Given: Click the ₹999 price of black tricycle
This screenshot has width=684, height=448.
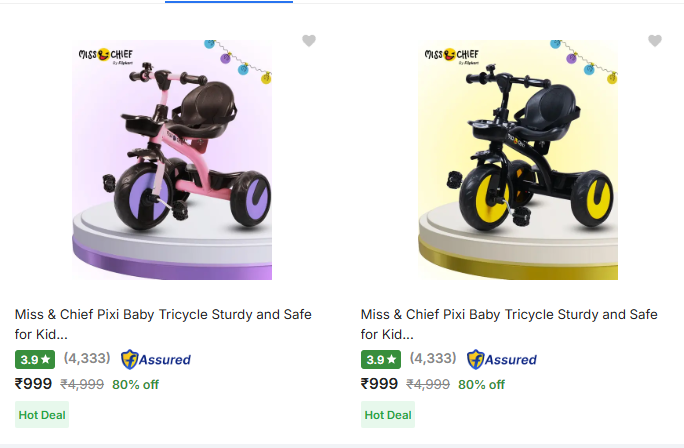Looking at the screenshot, I should coord(380,383).
